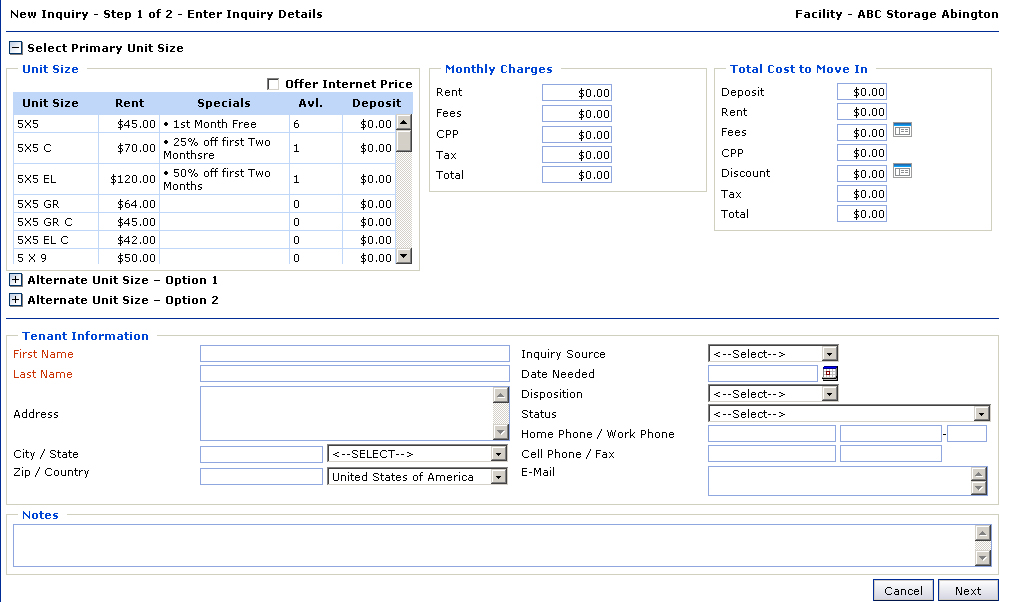1021x602 pixels.
Task: Open the Disposition dropdown
Action: click(x=772, y=394)
